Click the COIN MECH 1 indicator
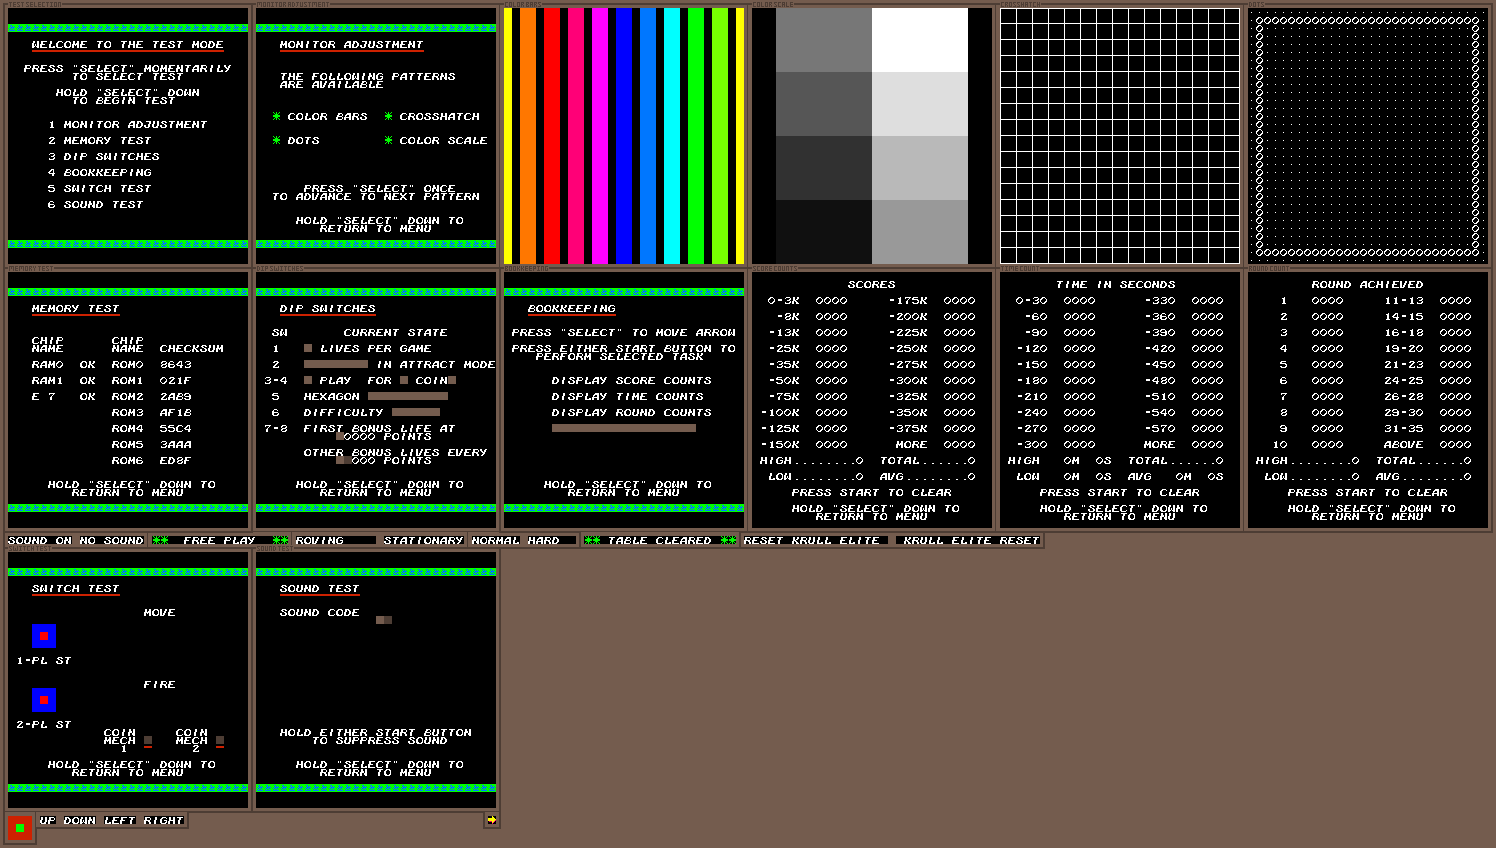The image size is (1496, 848). 148,741
